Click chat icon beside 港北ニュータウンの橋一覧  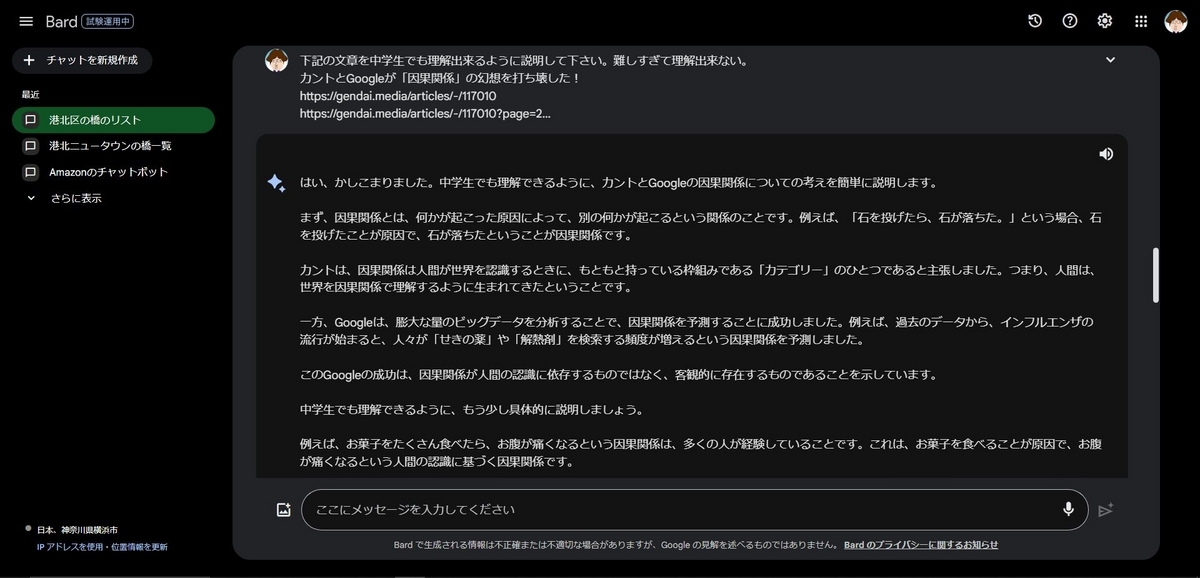click(30, 146)
